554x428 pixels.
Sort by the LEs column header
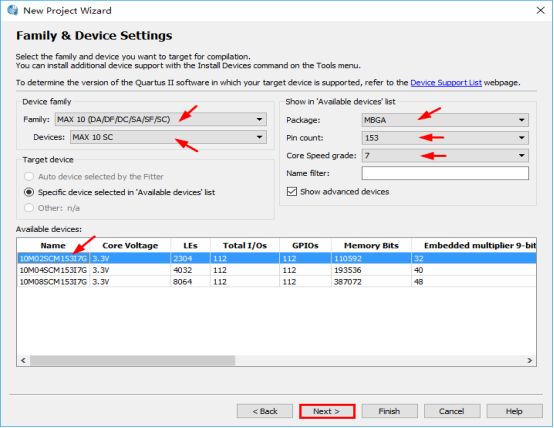tap(190, 246)
